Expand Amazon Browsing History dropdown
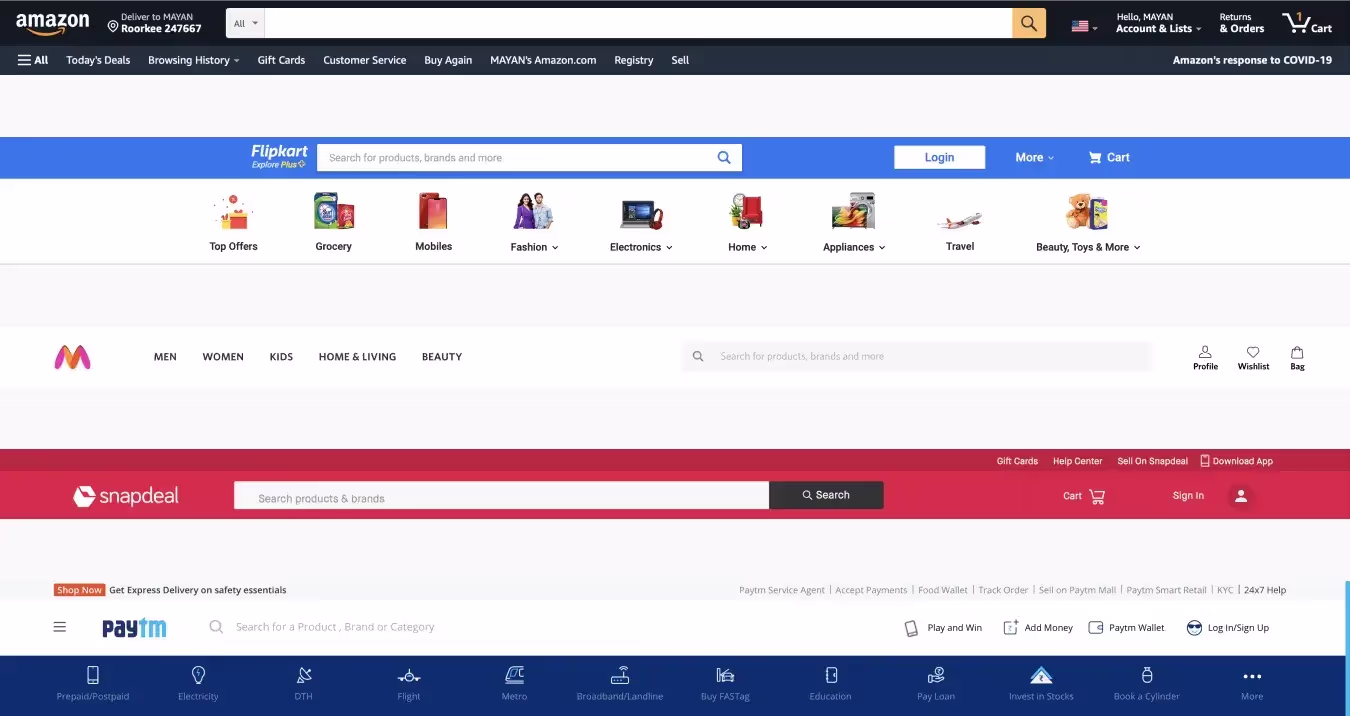1350x716 pixels. coord(194,60)
